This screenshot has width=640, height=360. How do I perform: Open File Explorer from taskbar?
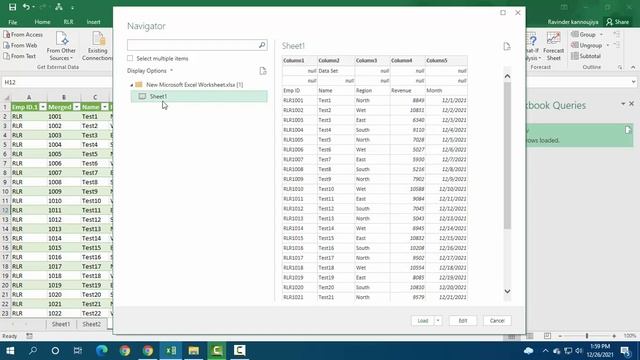[193, 351]
